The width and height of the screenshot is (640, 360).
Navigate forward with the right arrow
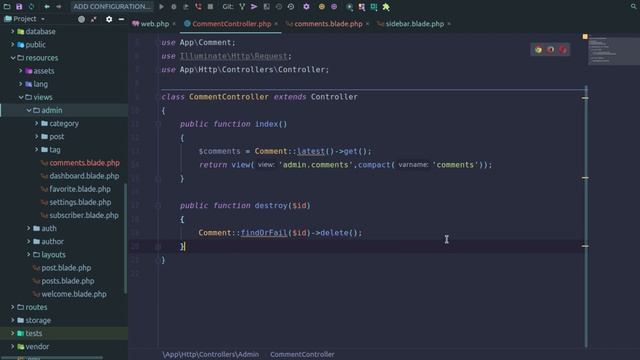click(x=59, y=7)
